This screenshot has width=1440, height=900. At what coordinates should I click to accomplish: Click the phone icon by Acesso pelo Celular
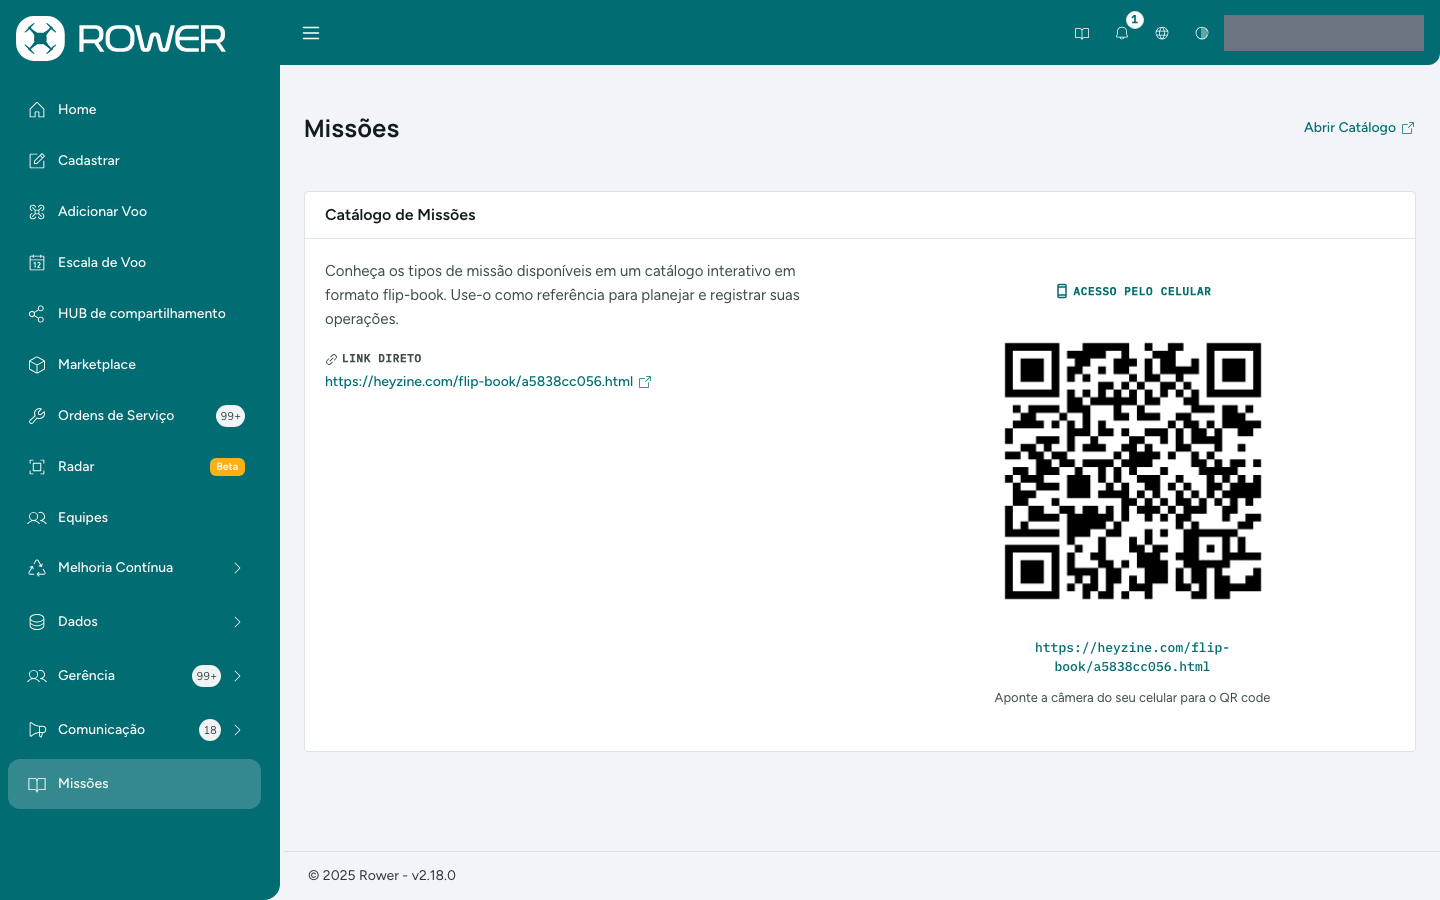tap(1062, 291)
